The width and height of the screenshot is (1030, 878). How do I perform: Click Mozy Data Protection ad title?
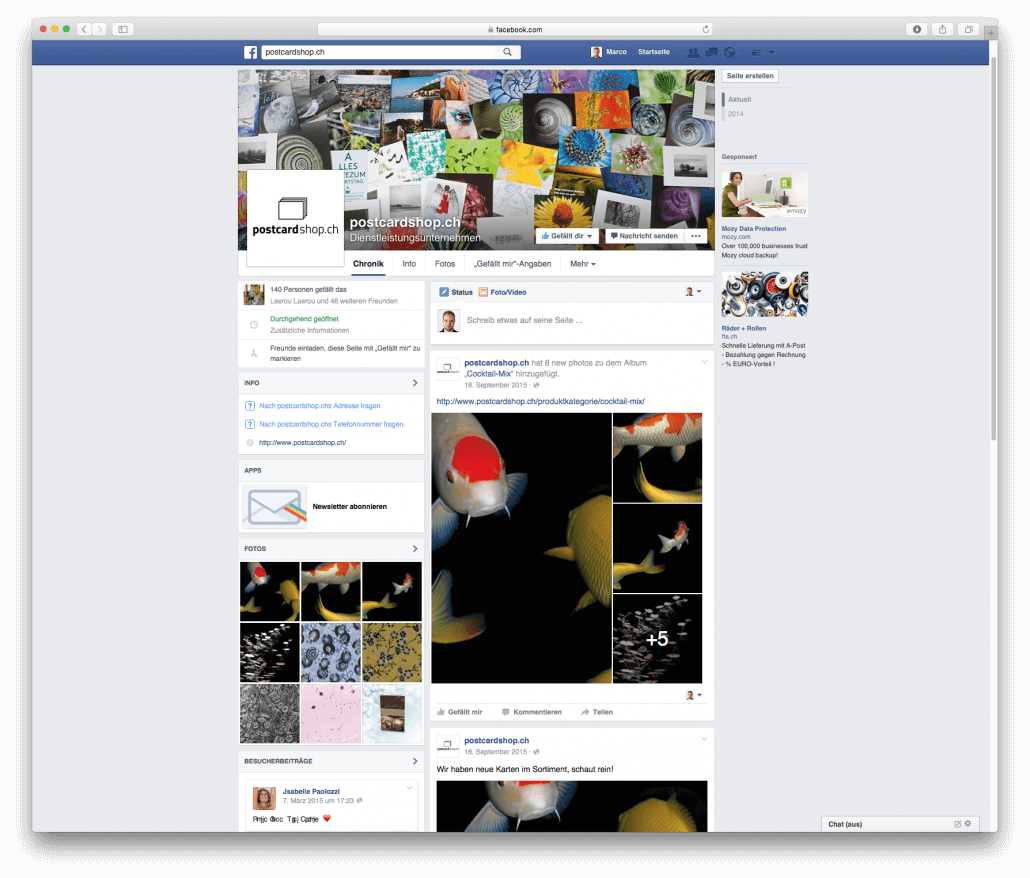point(753,229)
